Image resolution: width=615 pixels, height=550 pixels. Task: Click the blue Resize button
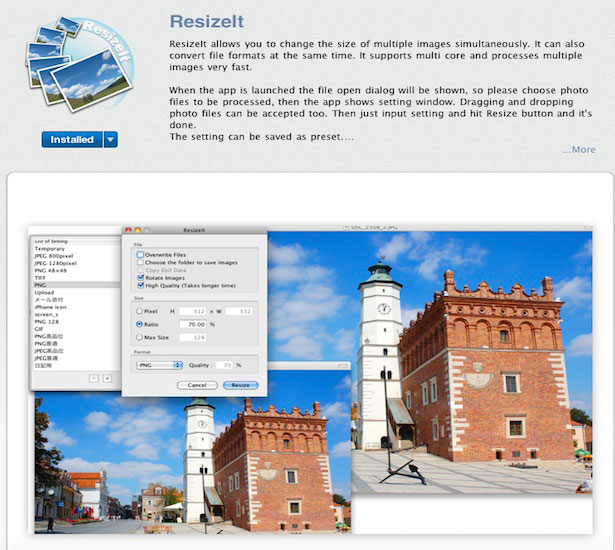click(240, 385)
